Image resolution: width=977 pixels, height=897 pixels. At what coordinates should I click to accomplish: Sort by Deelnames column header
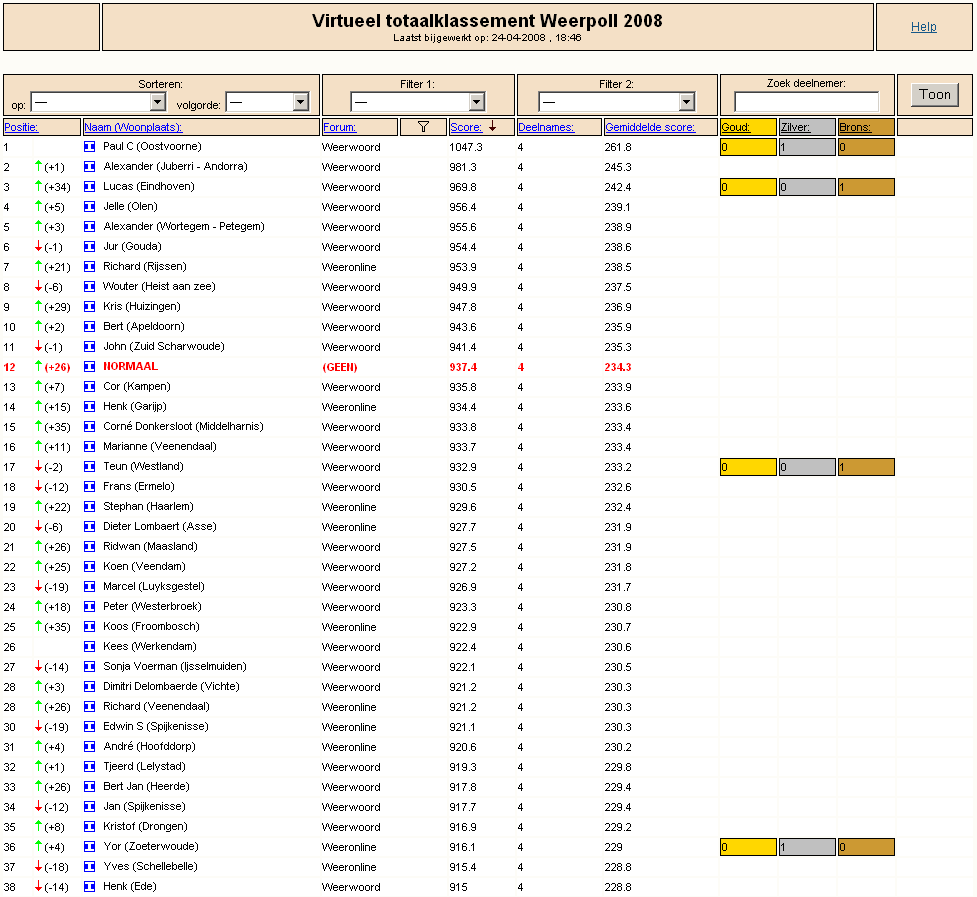(x=546, y=127)
